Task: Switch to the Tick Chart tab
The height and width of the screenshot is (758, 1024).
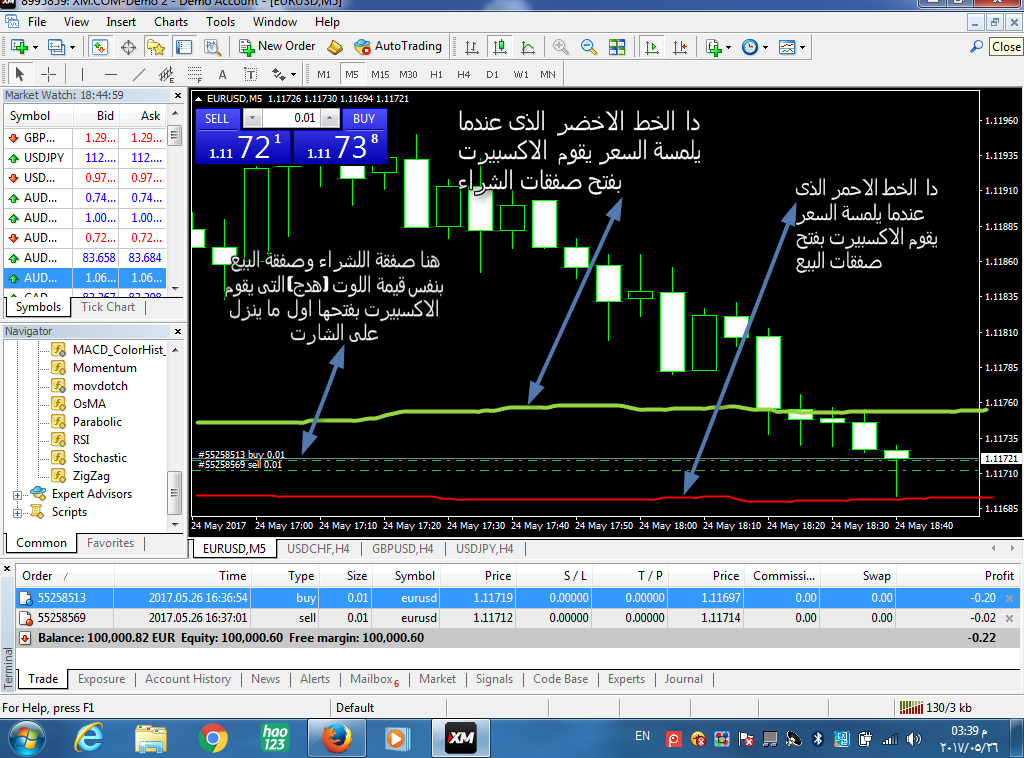Action: [x=108, y=307]
